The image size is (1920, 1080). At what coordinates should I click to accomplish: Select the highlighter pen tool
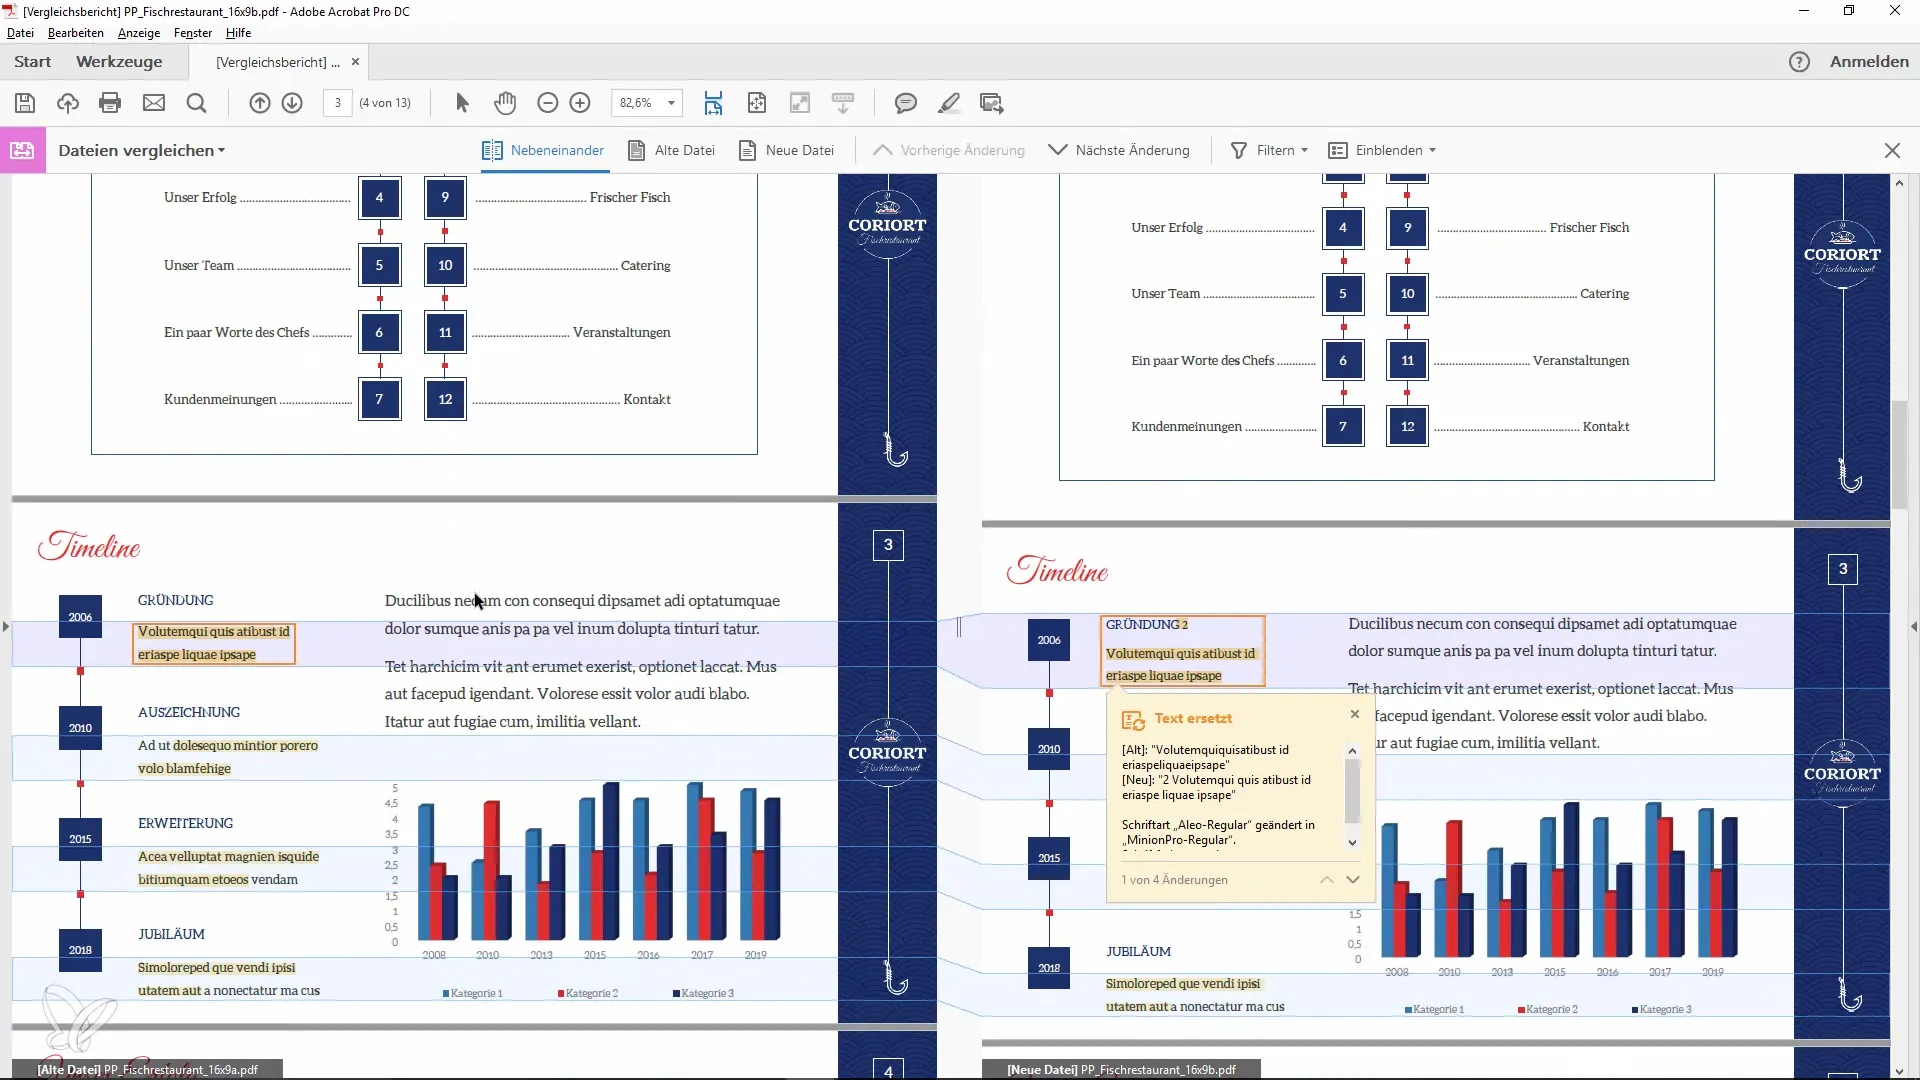(x=949, y=103)
